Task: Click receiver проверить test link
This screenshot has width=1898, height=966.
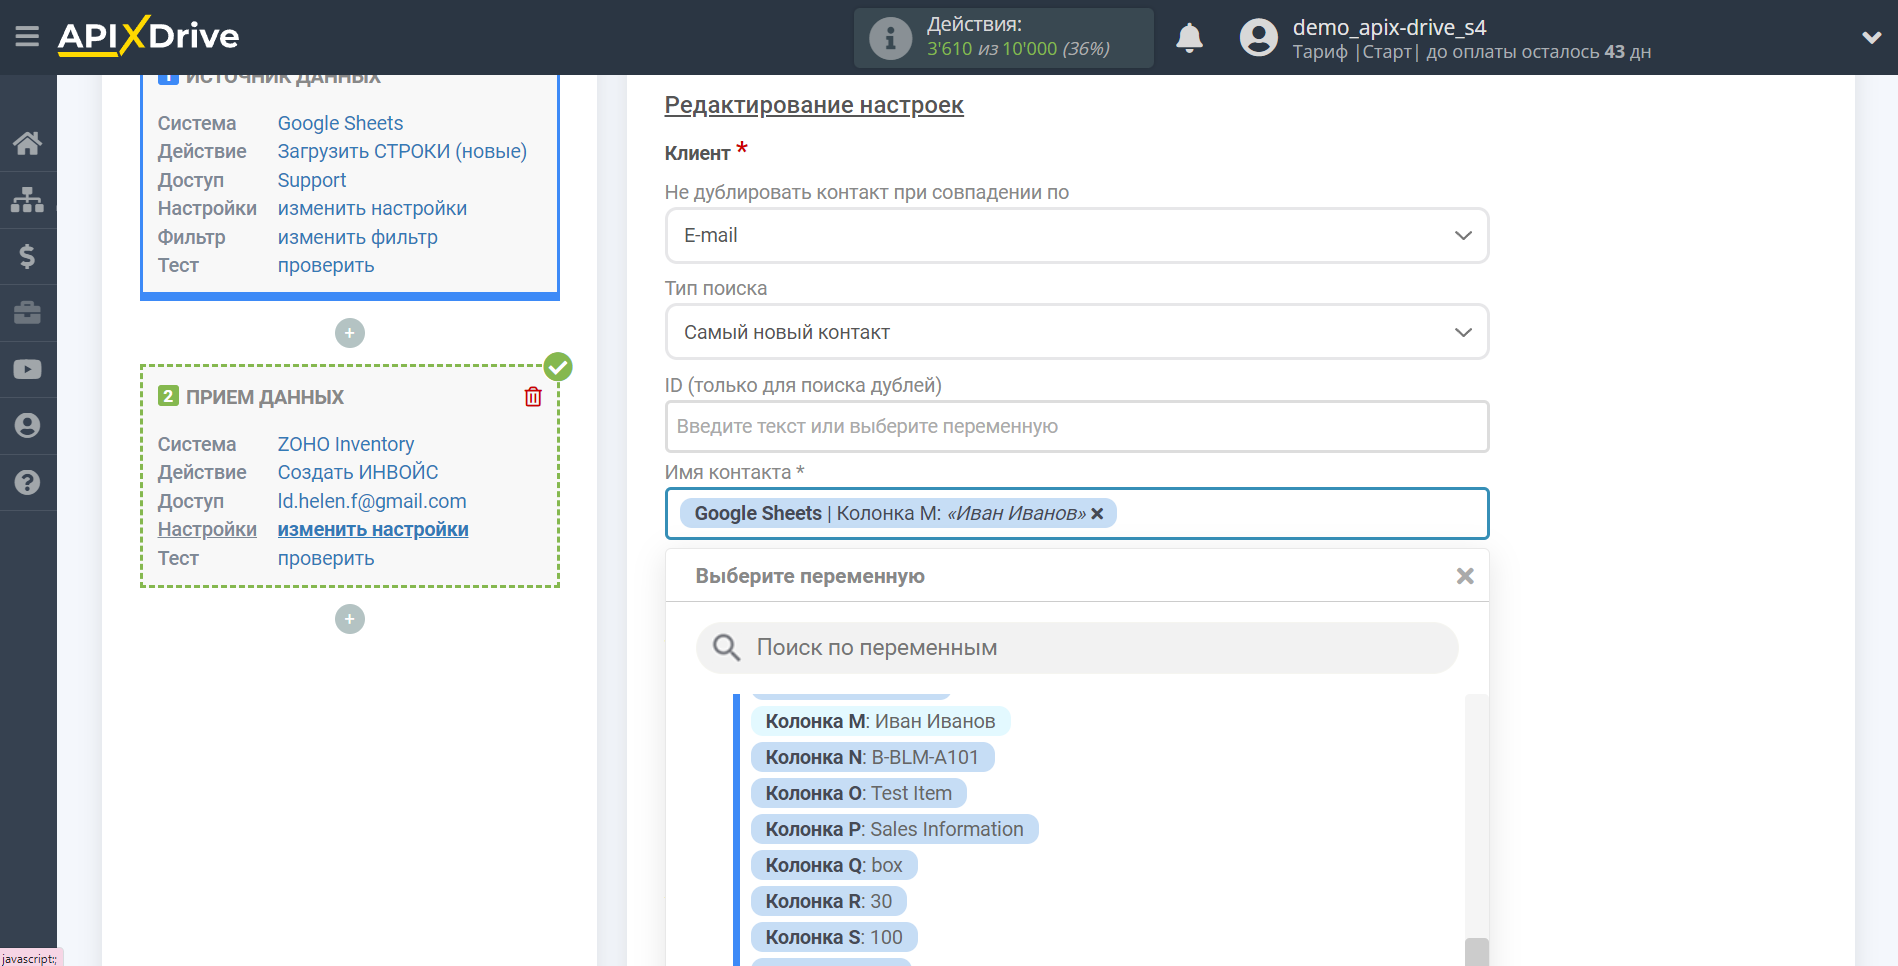Action: [x=326, y=558]
